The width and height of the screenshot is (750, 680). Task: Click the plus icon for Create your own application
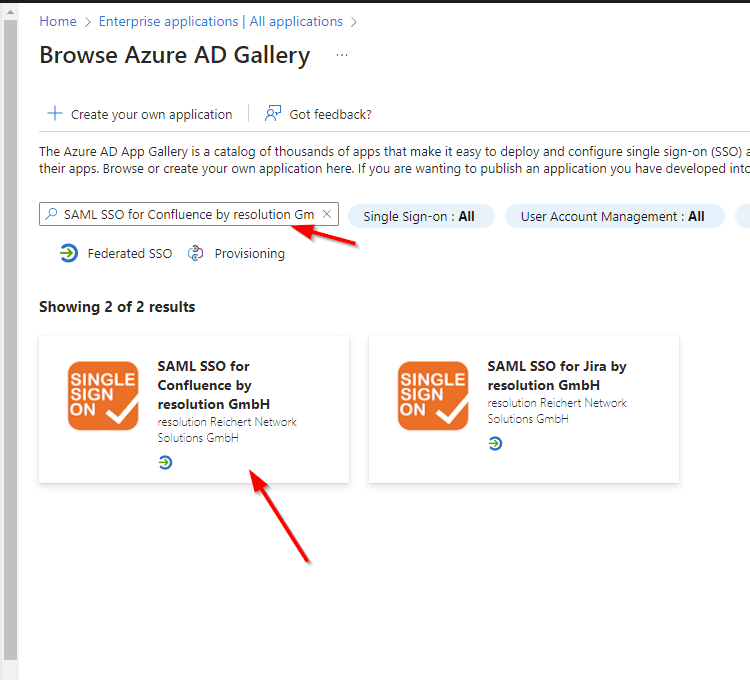click(55, 114)
